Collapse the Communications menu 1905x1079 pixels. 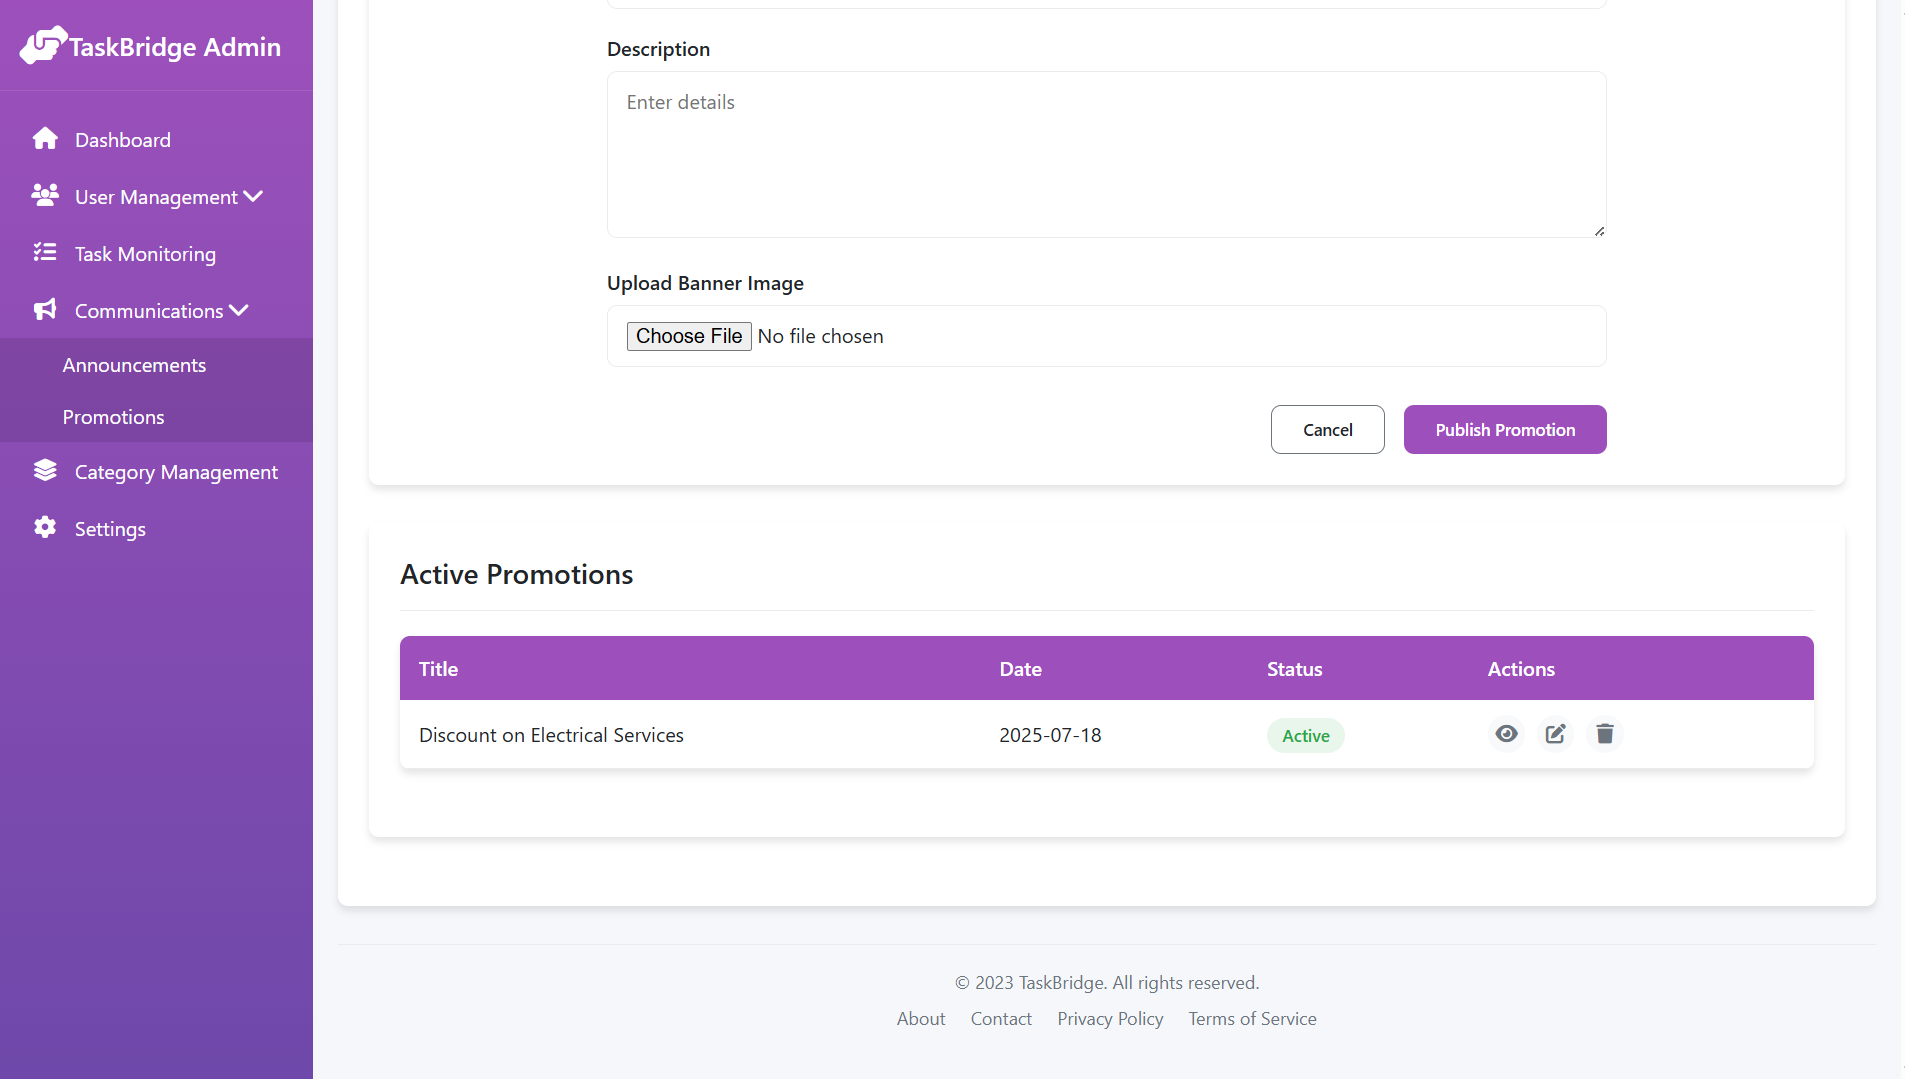point(238,310)
